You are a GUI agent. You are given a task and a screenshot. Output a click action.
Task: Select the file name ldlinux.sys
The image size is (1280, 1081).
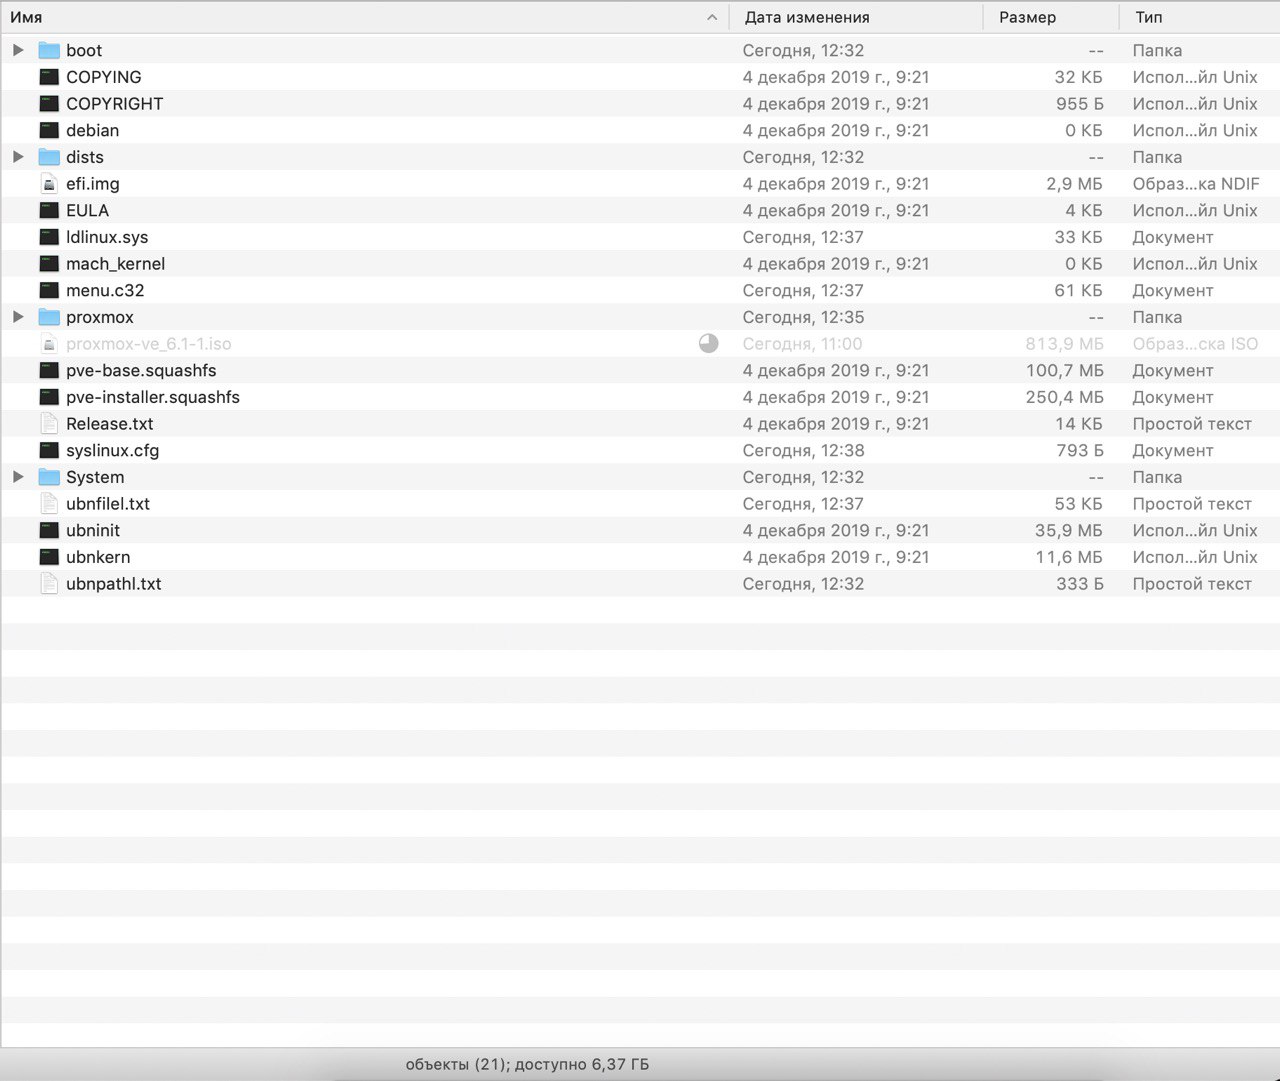coord(107,237)
